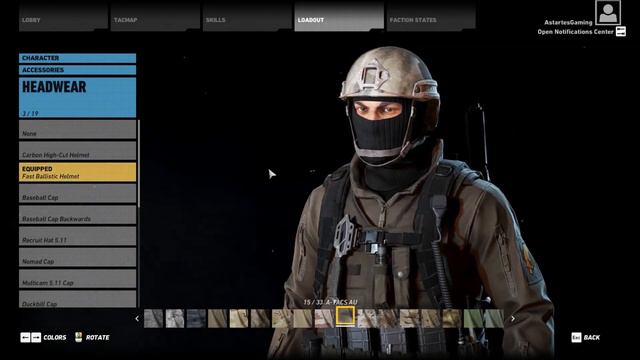This screenshot has width=640, height=360.
Task: Pick the leftmost gray camo swatch
Action: click(153, 318)
